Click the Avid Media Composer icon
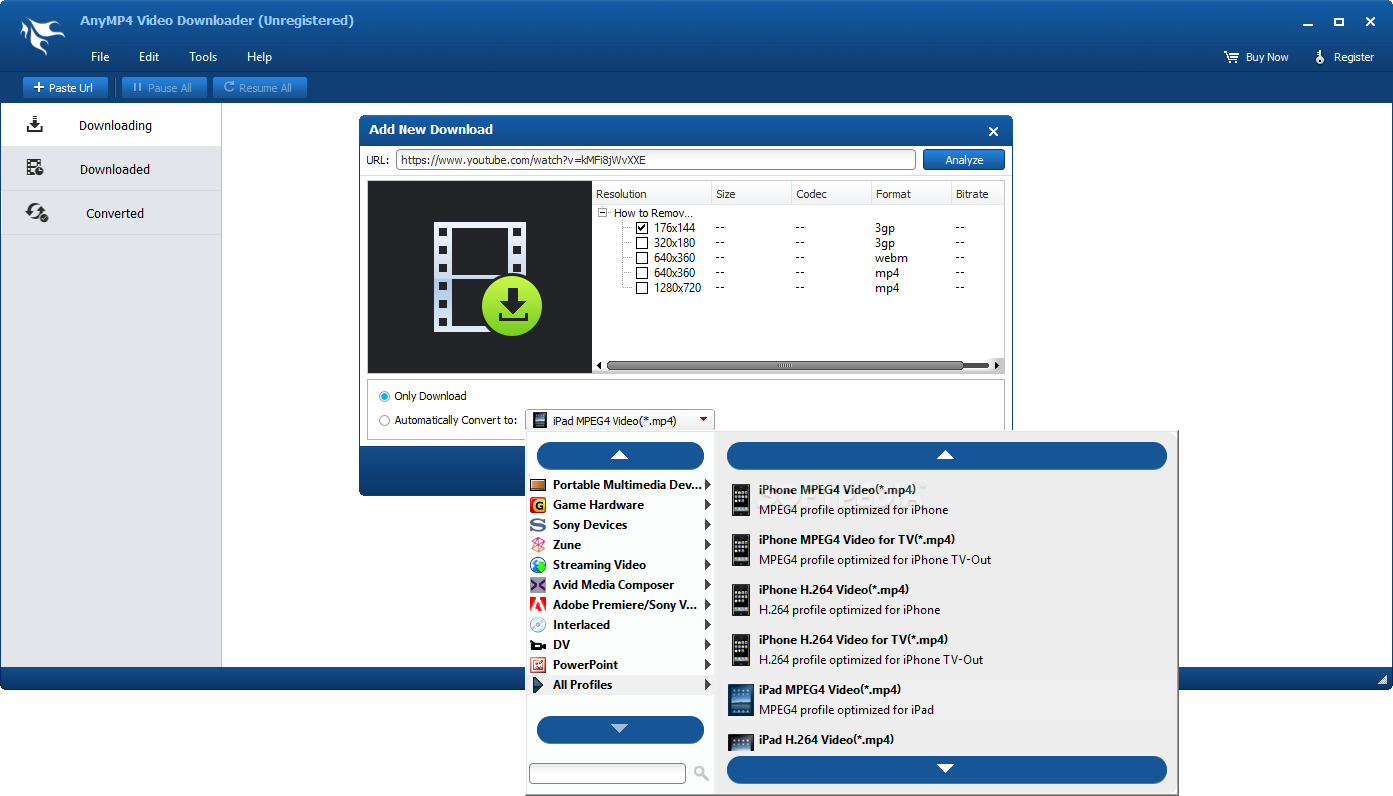The height and width of the screenshot is (796, 1393). (x=538, y=585)
